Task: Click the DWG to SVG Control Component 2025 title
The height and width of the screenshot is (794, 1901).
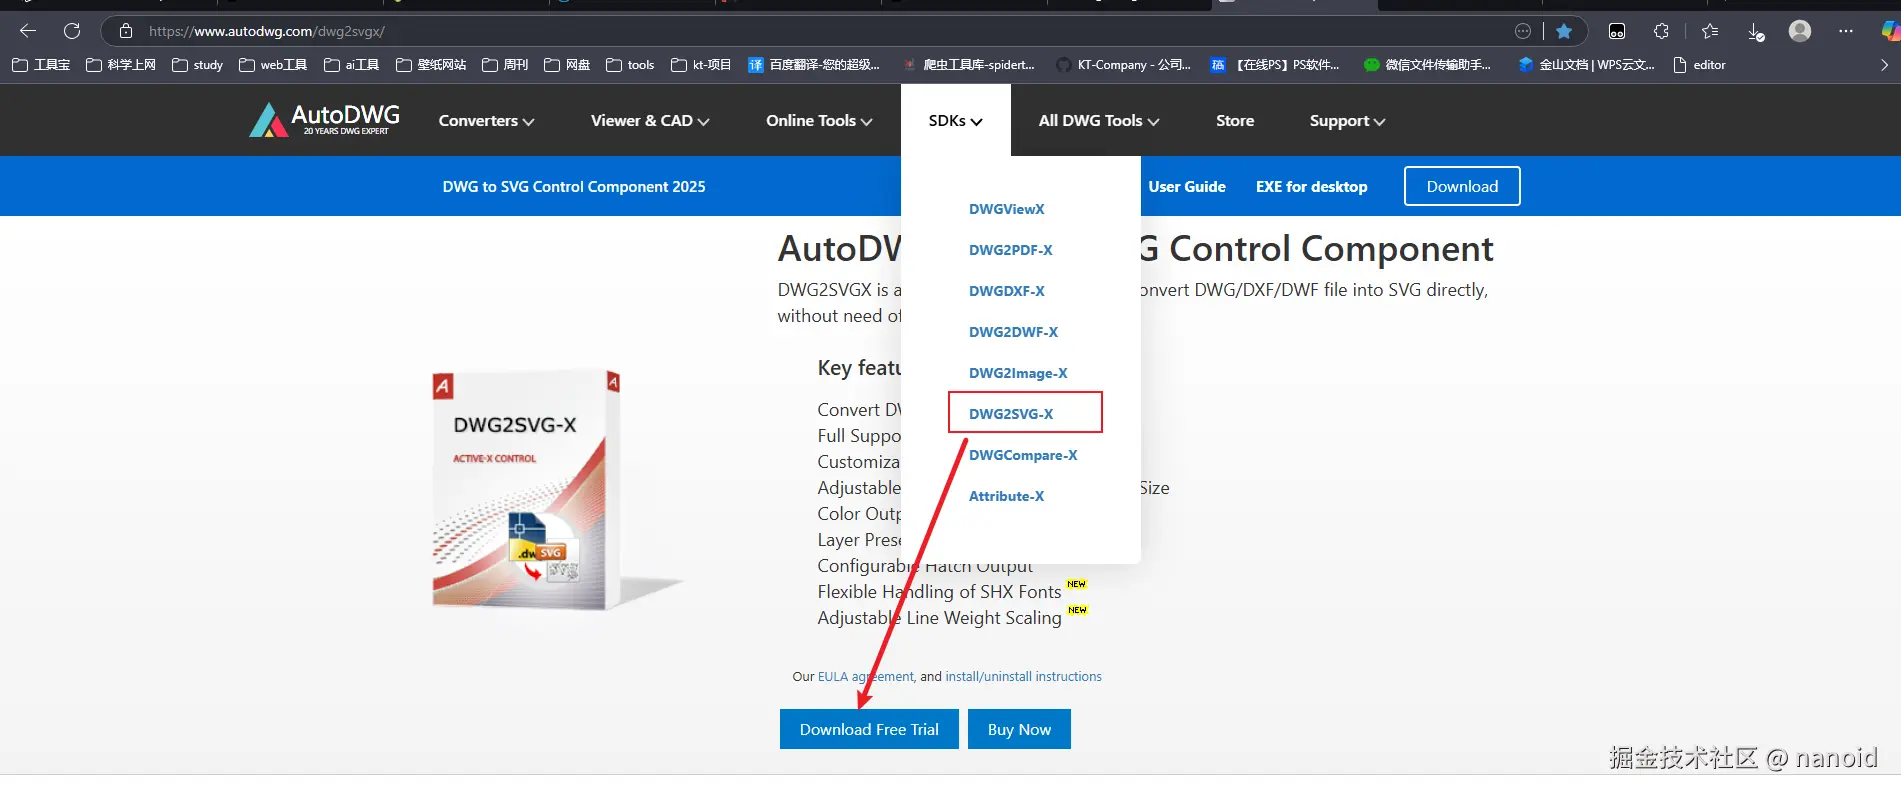Action: [574, 187]
